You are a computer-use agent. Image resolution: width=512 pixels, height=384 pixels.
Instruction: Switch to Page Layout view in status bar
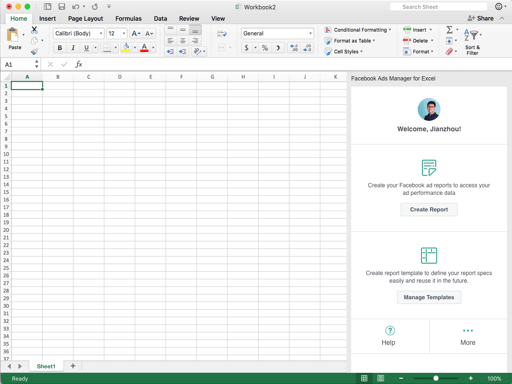point(380,378)
